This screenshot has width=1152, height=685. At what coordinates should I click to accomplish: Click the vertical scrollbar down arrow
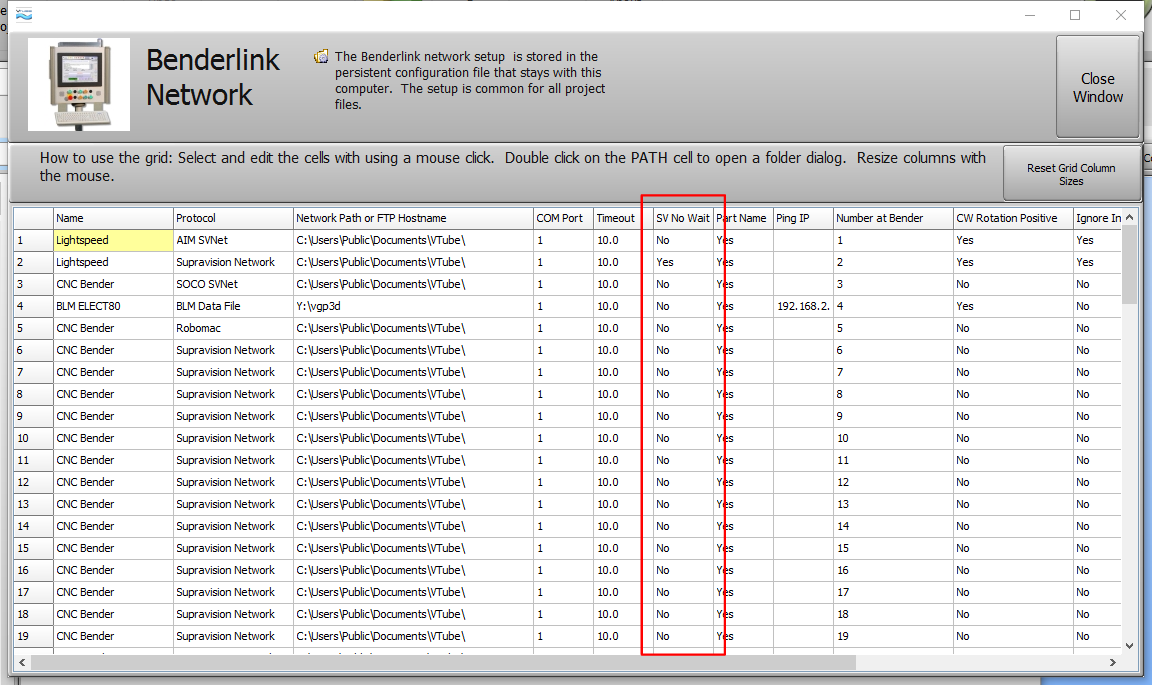tap(1130, 645)
